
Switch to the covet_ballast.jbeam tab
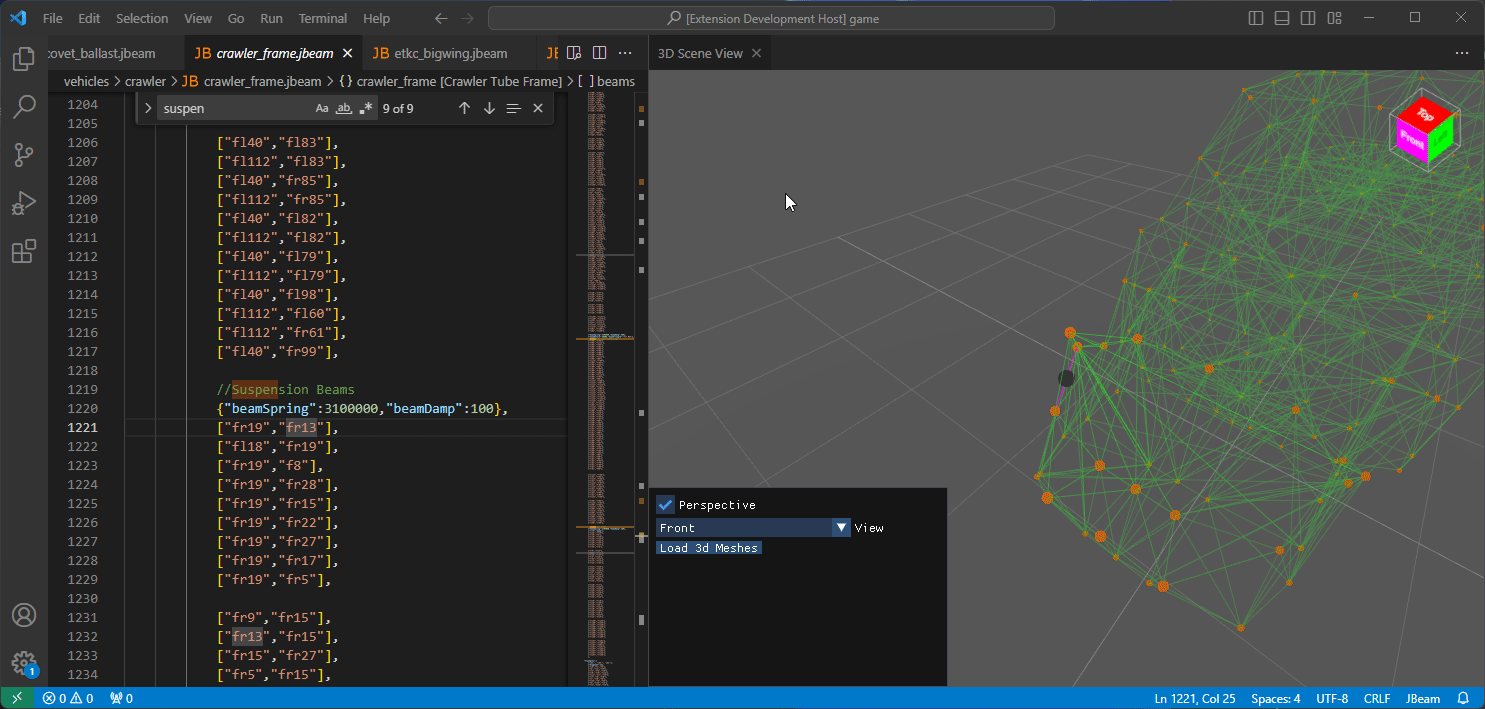pos(116,53)
